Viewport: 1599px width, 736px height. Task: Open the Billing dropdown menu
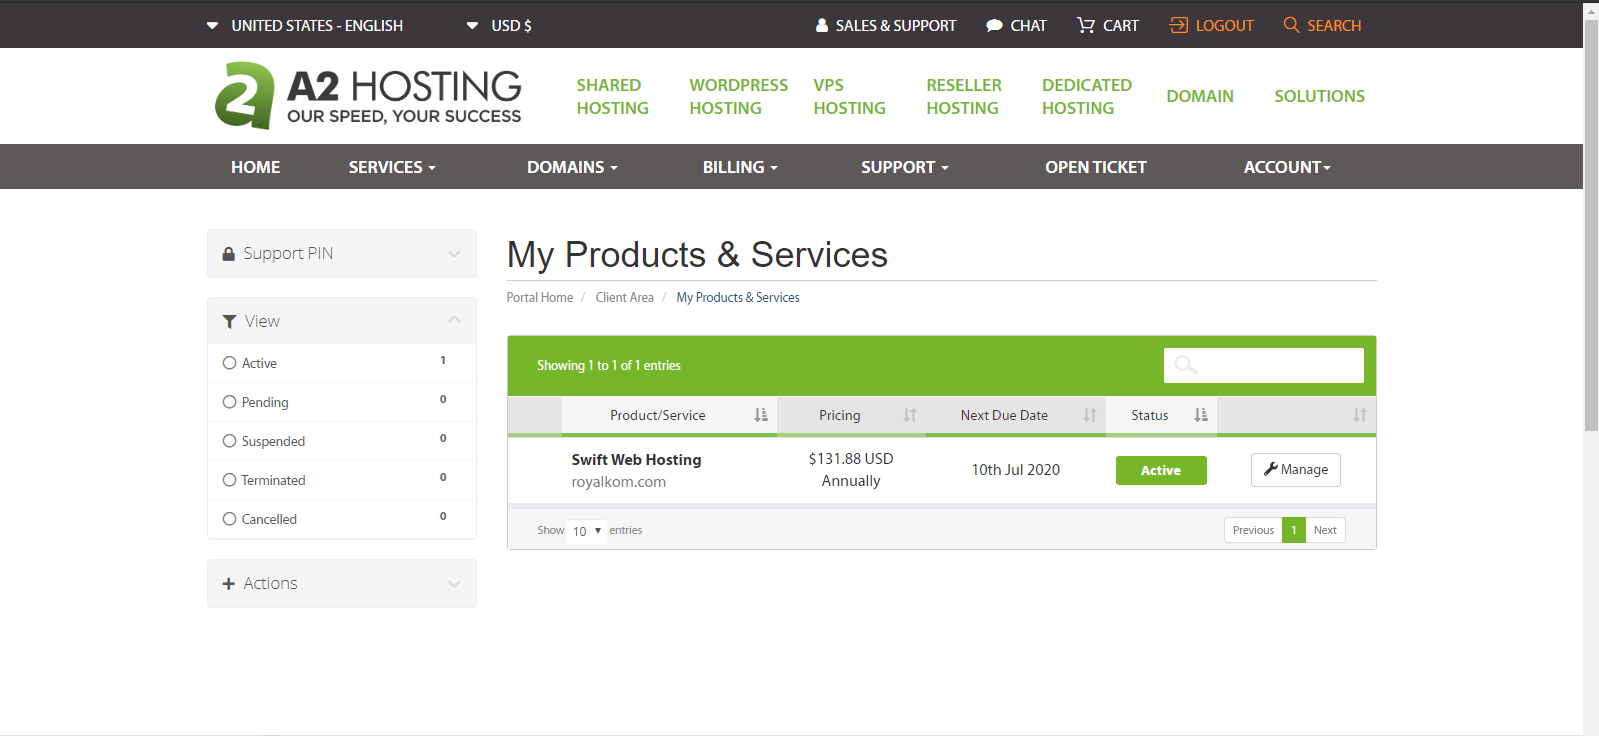pos(740,167)
